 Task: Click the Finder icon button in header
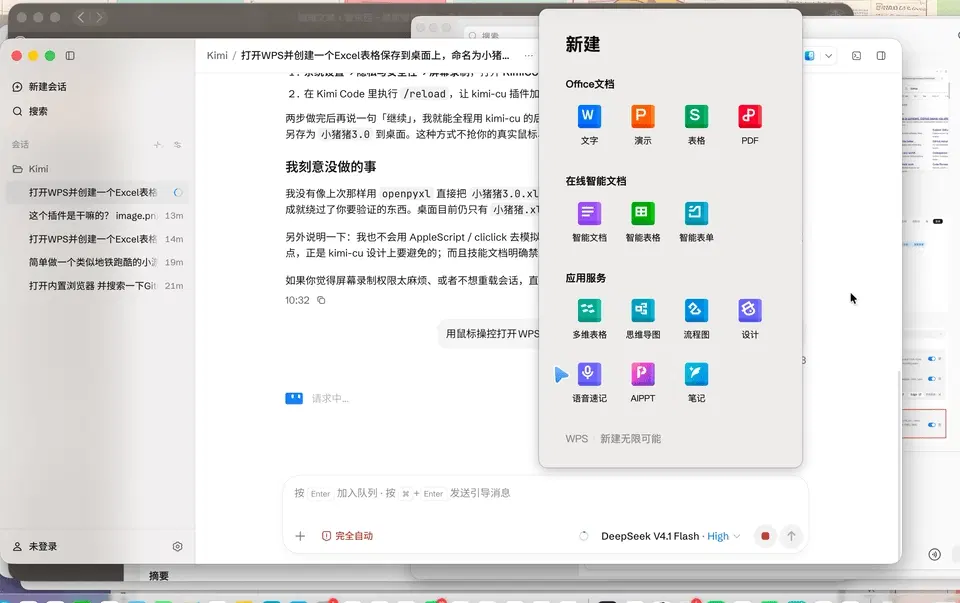(x=809, y=56)
